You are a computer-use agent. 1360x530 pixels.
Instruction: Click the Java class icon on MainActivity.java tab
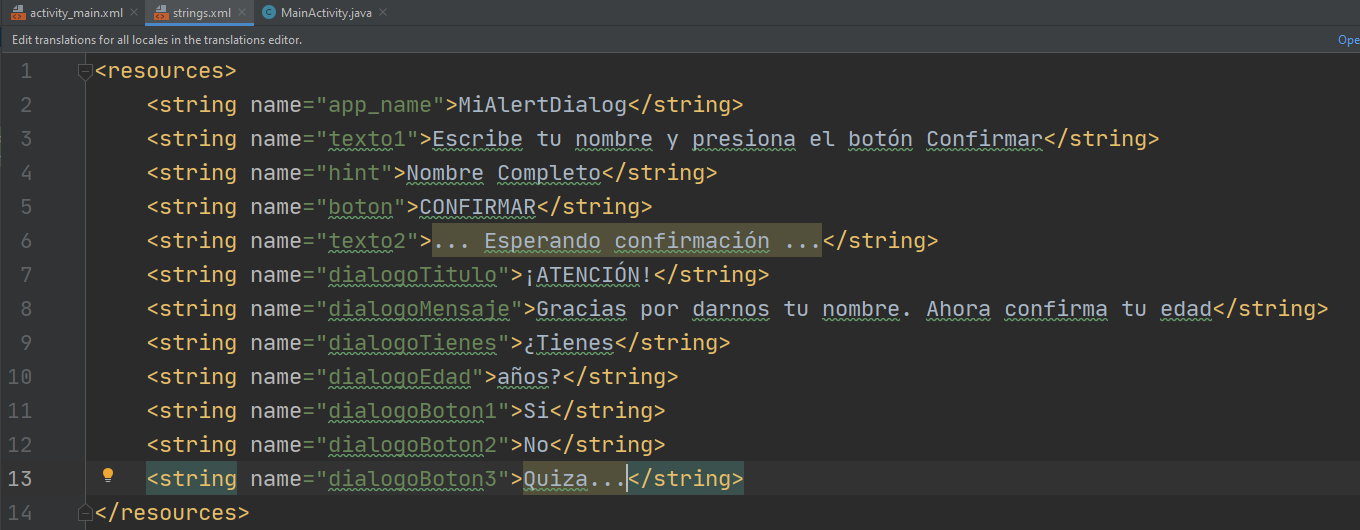pyautogui.click(x=269, y=13)
